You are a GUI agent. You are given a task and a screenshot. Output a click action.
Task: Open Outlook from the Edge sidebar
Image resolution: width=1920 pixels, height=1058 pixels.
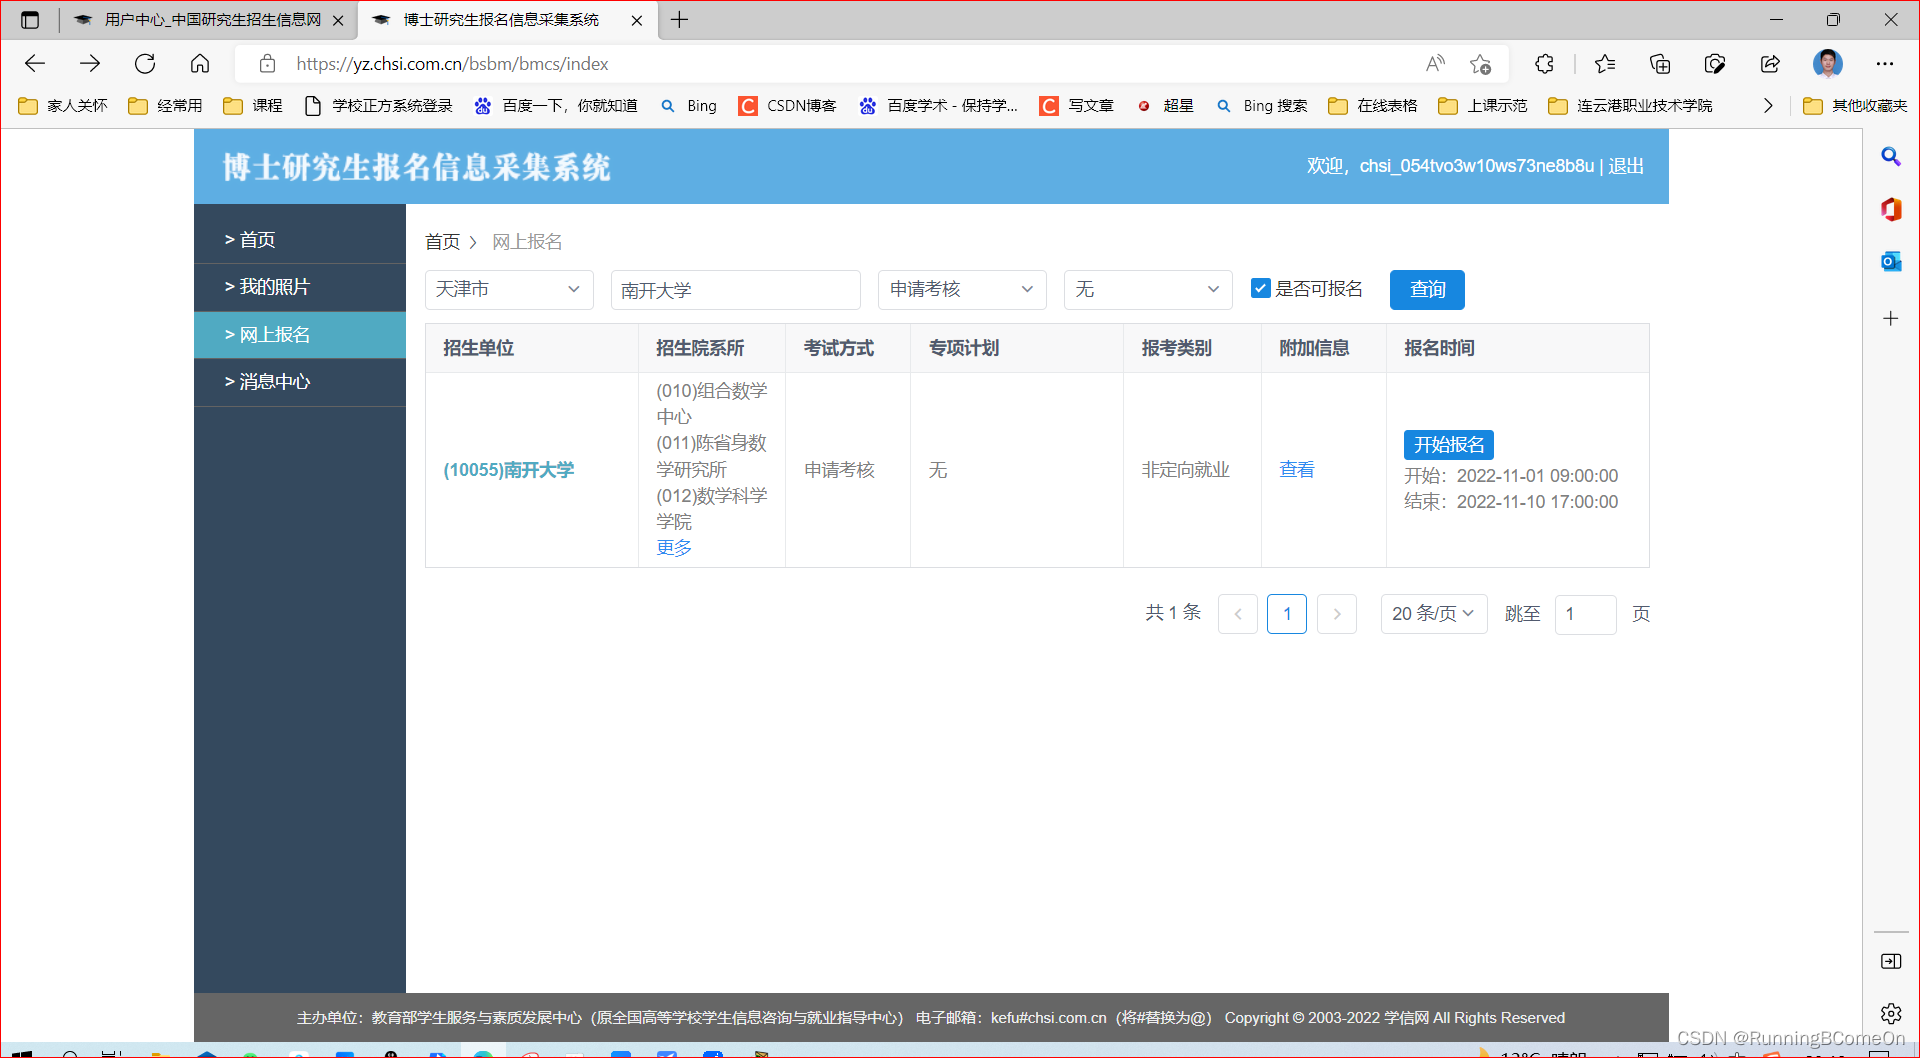click(1890, 261)
